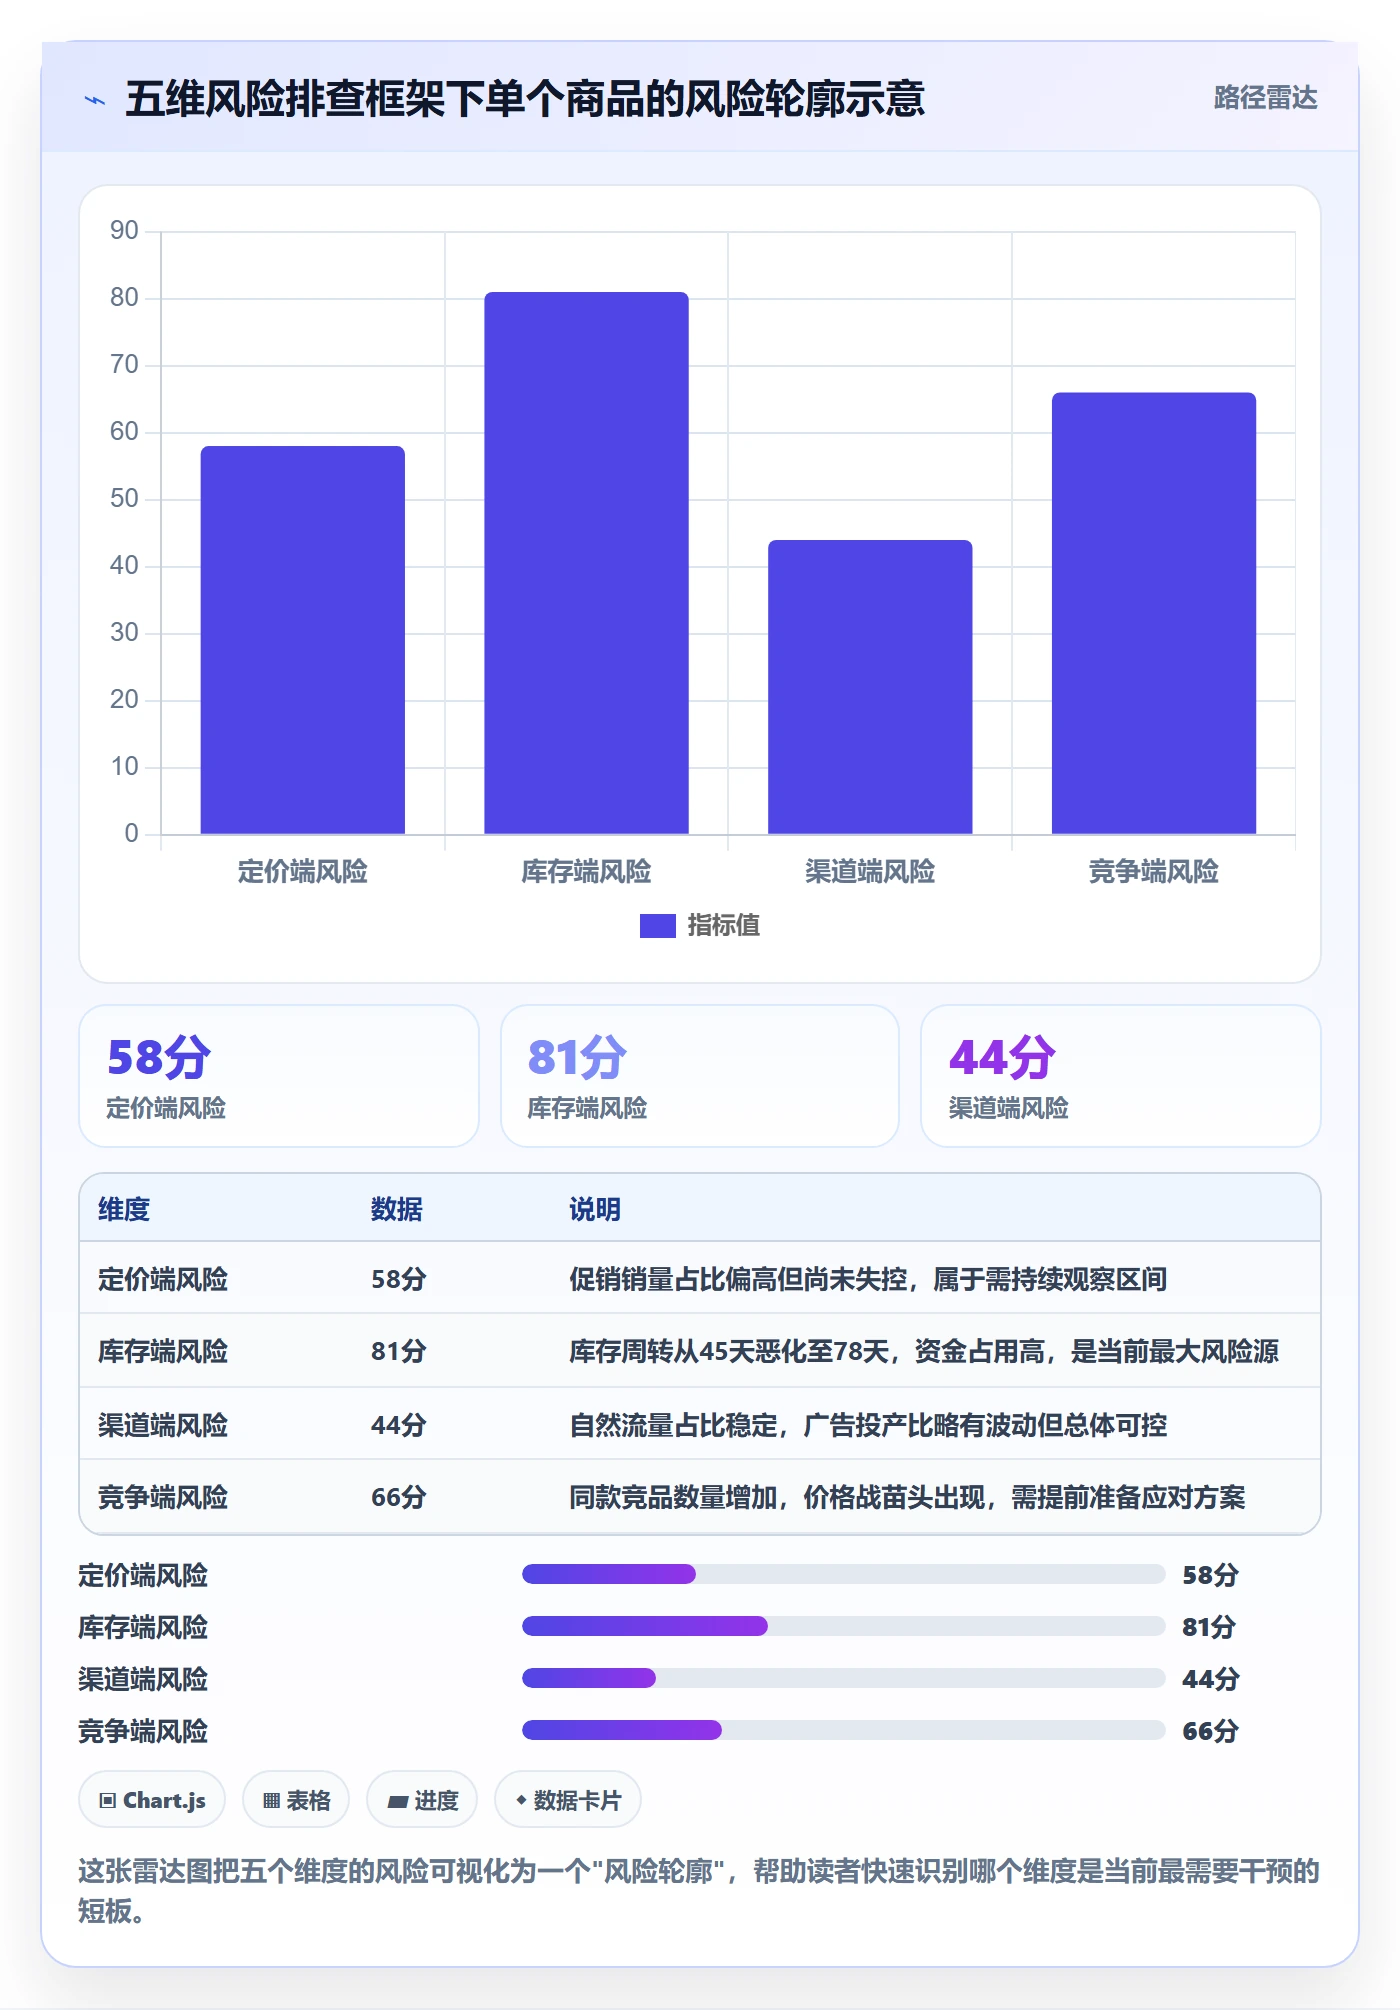The image size is (1400, 2010).
Task: Click the chart title 五维风险排查框架
Action: point(525,99)
